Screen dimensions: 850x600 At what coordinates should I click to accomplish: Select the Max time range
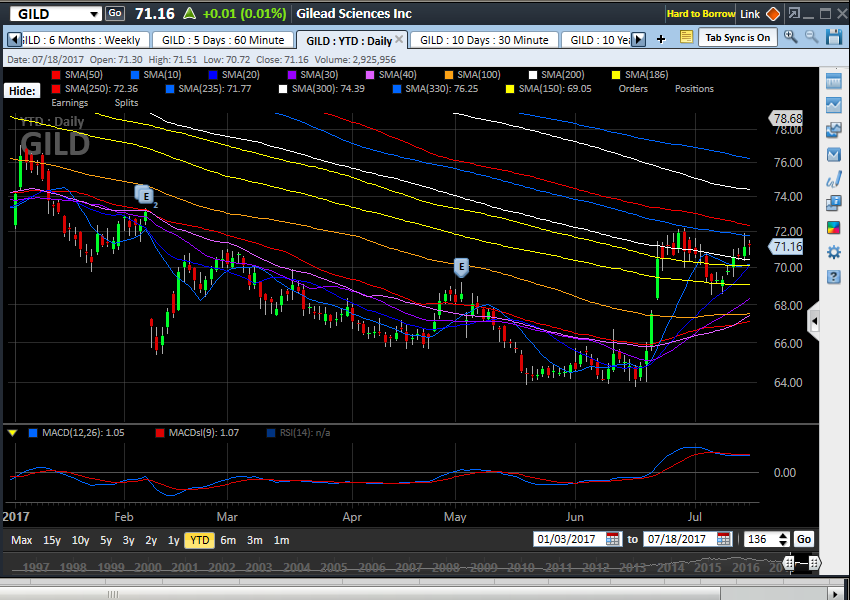coord(22,540)
